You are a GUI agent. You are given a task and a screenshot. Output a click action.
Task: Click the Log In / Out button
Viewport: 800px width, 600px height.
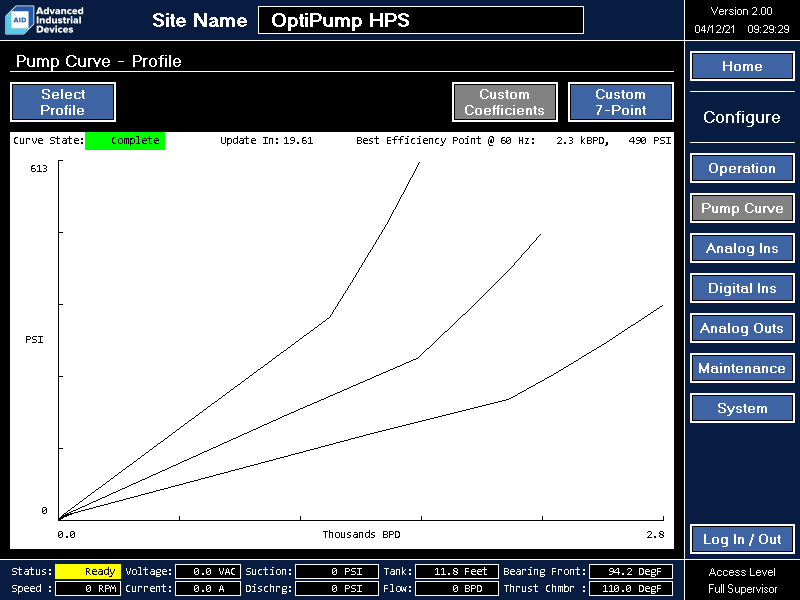(742, 539)
